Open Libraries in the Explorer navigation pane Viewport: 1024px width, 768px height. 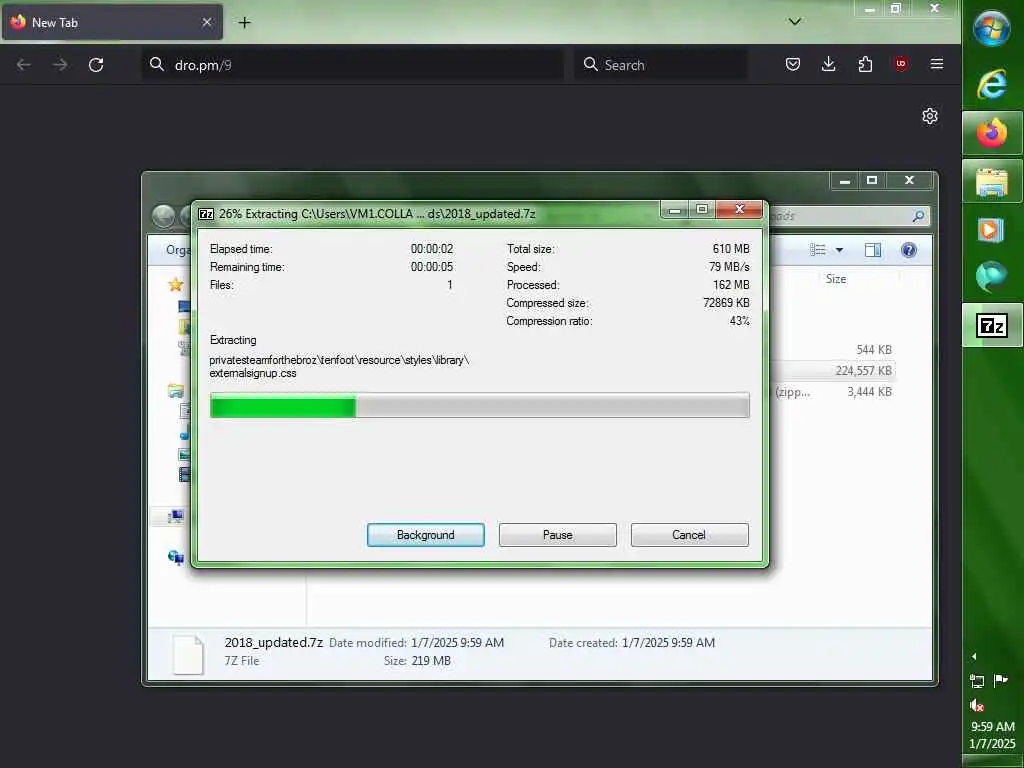tap(176, 391)
